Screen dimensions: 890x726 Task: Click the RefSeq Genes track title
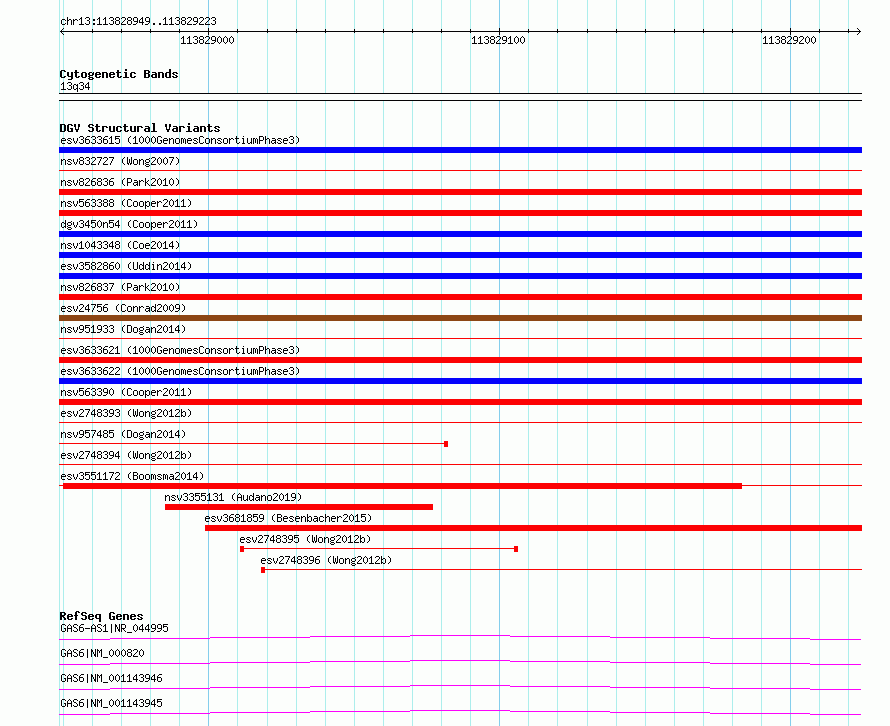[101, 616]
